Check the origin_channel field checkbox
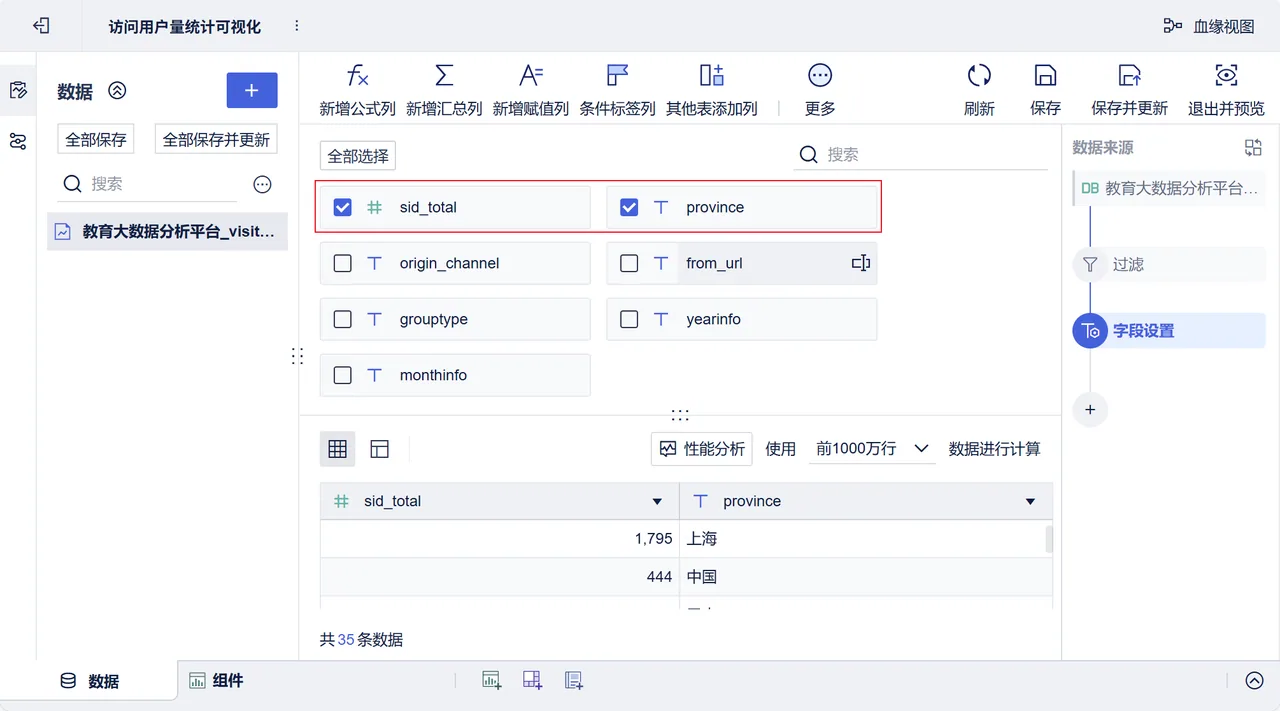Image resolution: width=1280 pixels, height=711 pixels. pos(343,263)
